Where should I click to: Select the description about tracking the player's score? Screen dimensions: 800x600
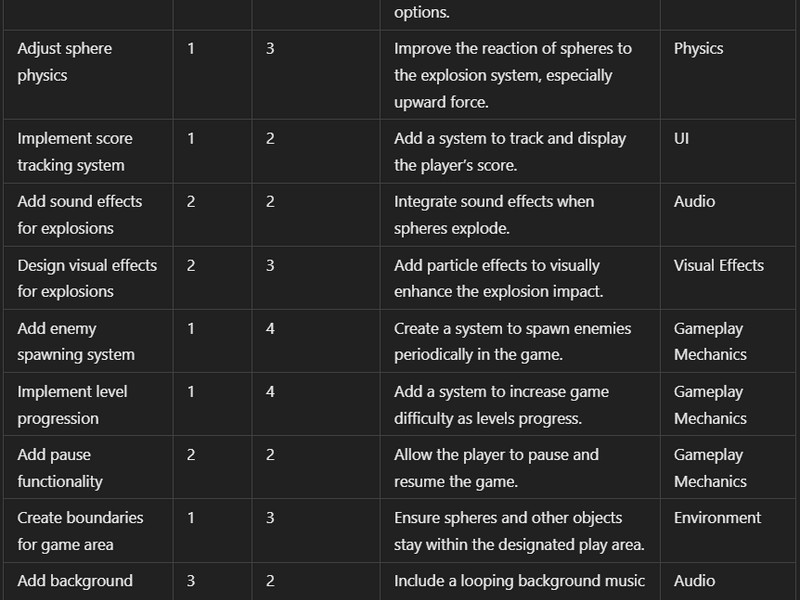[510, 152]
